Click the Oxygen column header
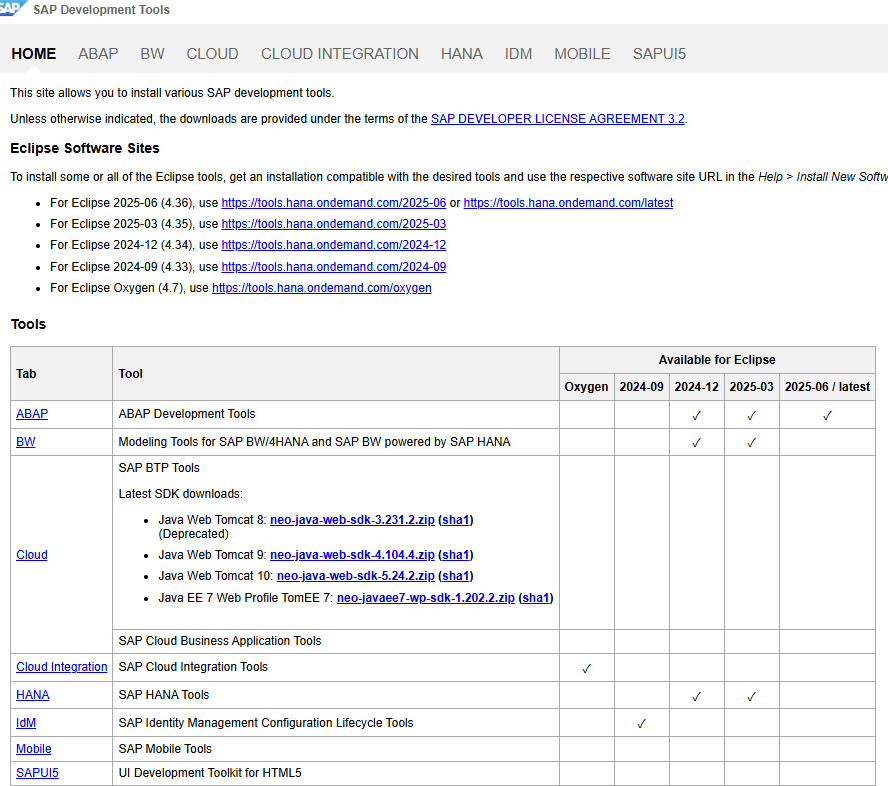The width and height of the screenshot is (888, 786). [x=587, y=387]
